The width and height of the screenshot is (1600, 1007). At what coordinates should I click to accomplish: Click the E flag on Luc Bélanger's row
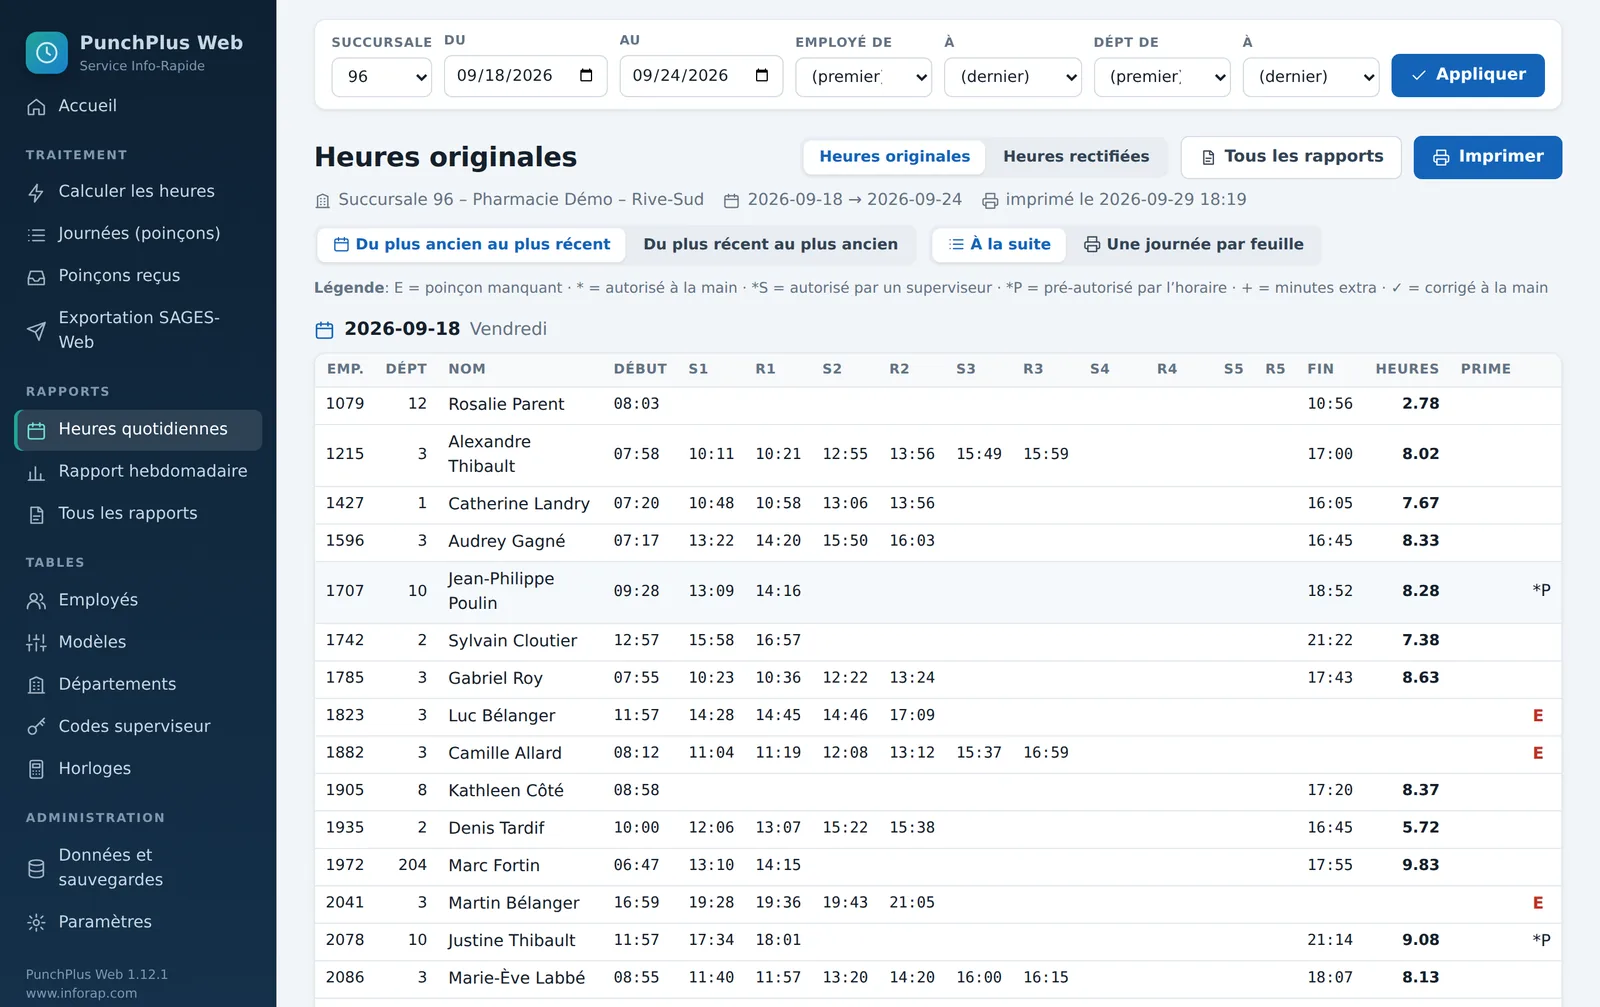[1538, 716]
